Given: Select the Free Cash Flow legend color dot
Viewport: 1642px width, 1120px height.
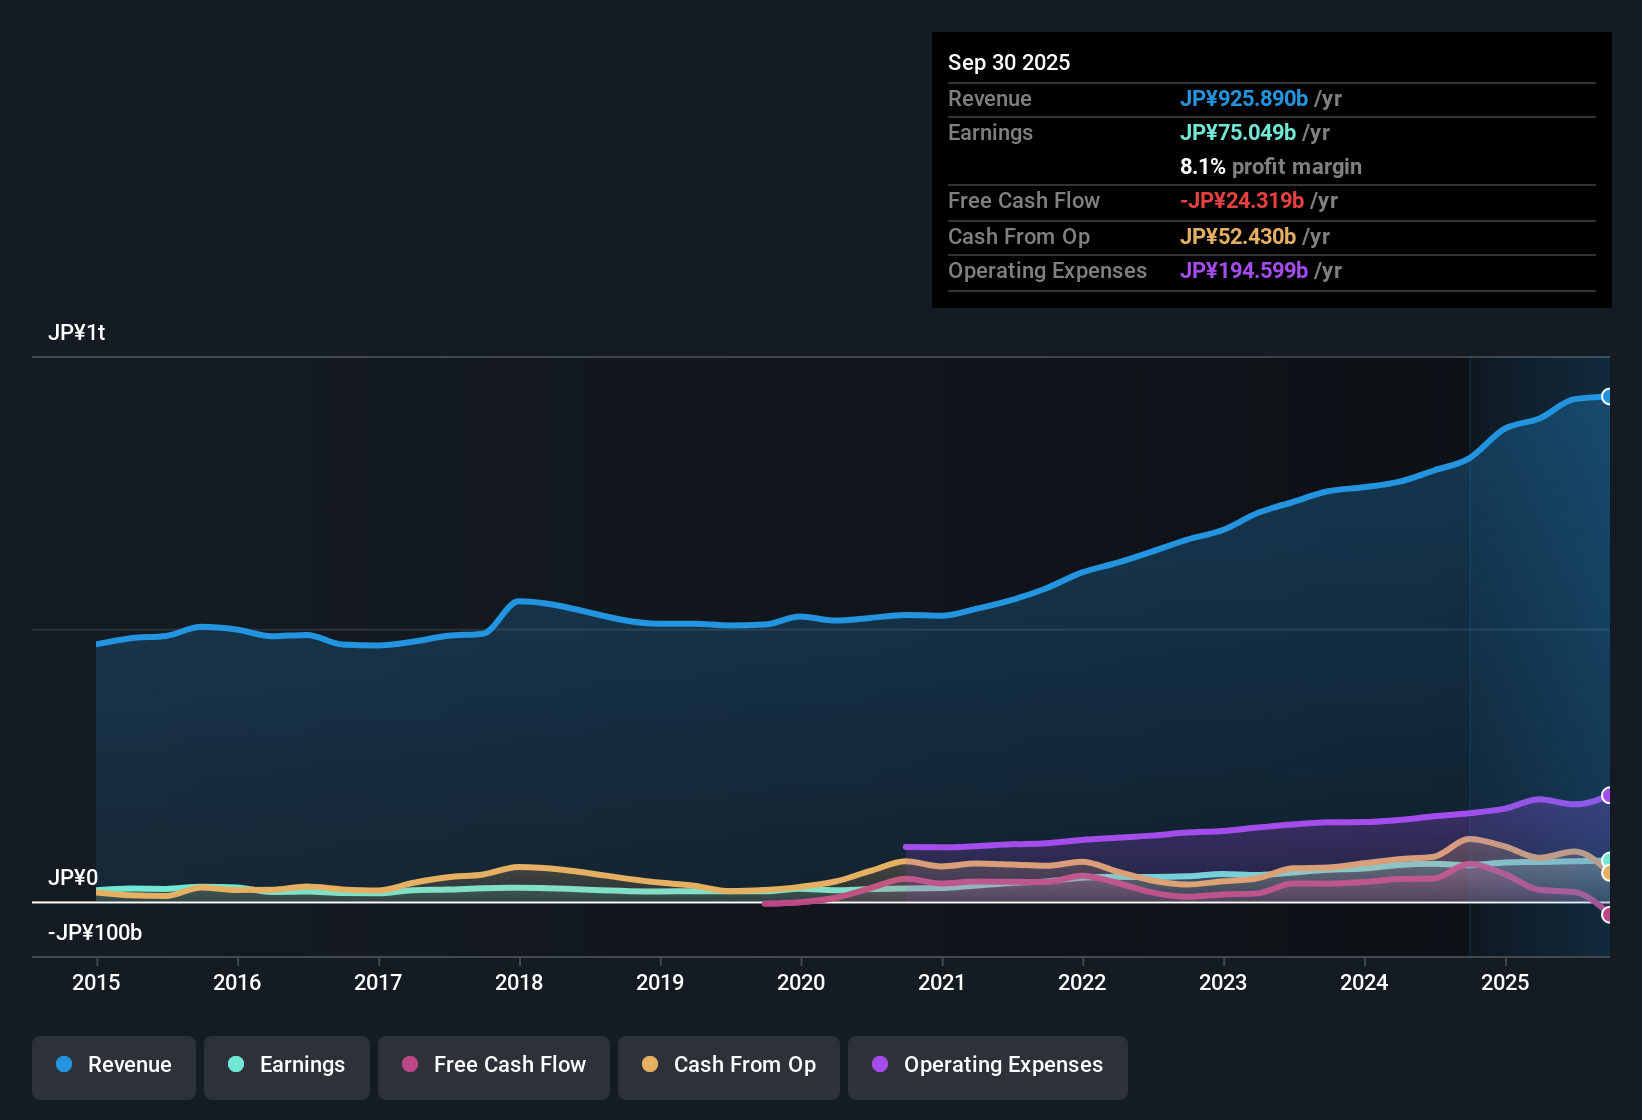Looking at the screenshot, I should click(x=410, y=1065).
